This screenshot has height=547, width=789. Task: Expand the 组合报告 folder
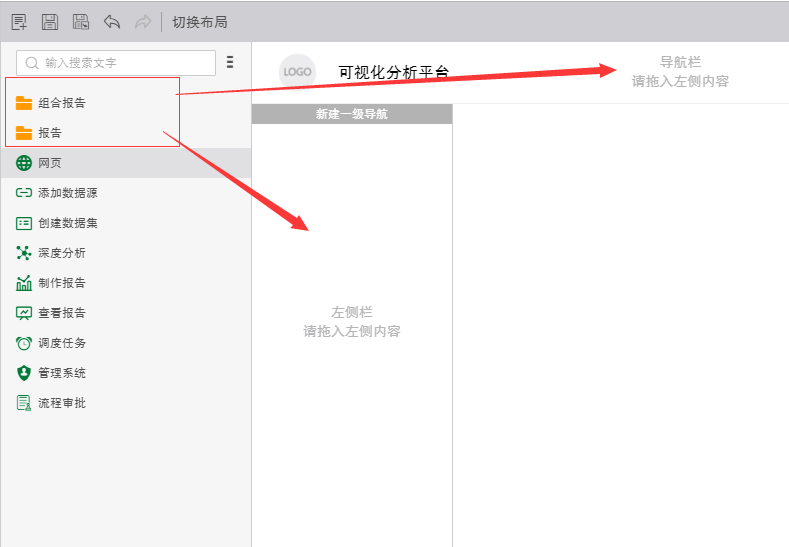(x=61, y=103)
